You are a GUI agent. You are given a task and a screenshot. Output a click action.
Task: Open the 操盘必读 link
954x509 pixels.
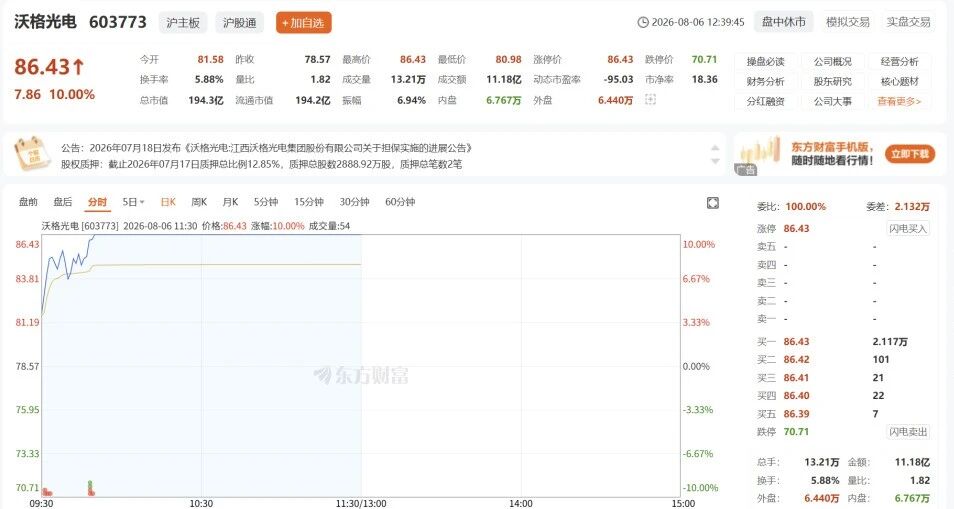coord(765,61)
